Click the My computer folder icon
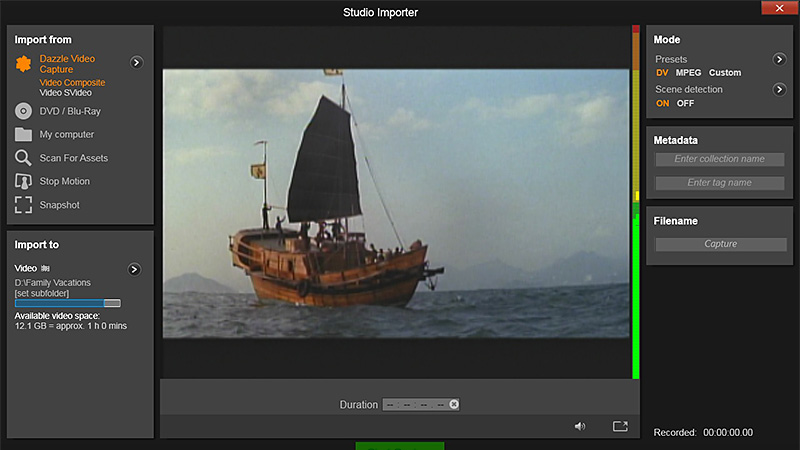 click(x=24, y=135)
